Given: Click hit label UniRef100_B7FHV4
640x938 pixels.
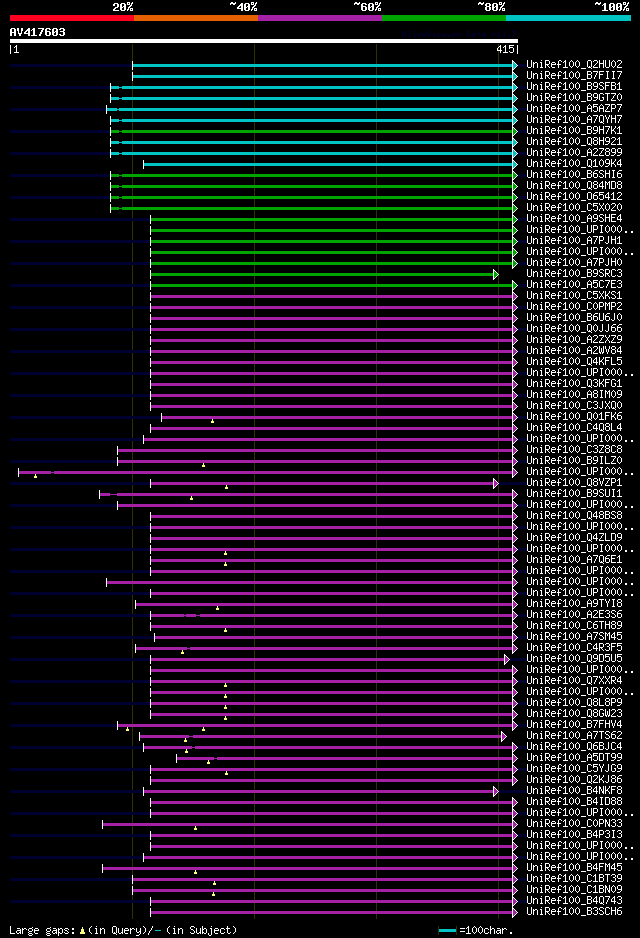Looking at the screenshot, I should (574, 725).
